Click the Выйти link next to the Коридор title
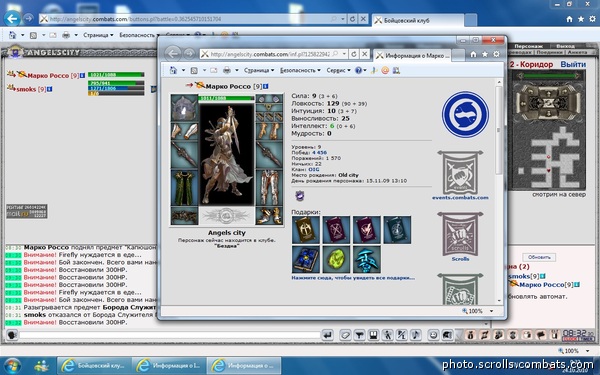The image size is (600, 375). coord(573,64)
